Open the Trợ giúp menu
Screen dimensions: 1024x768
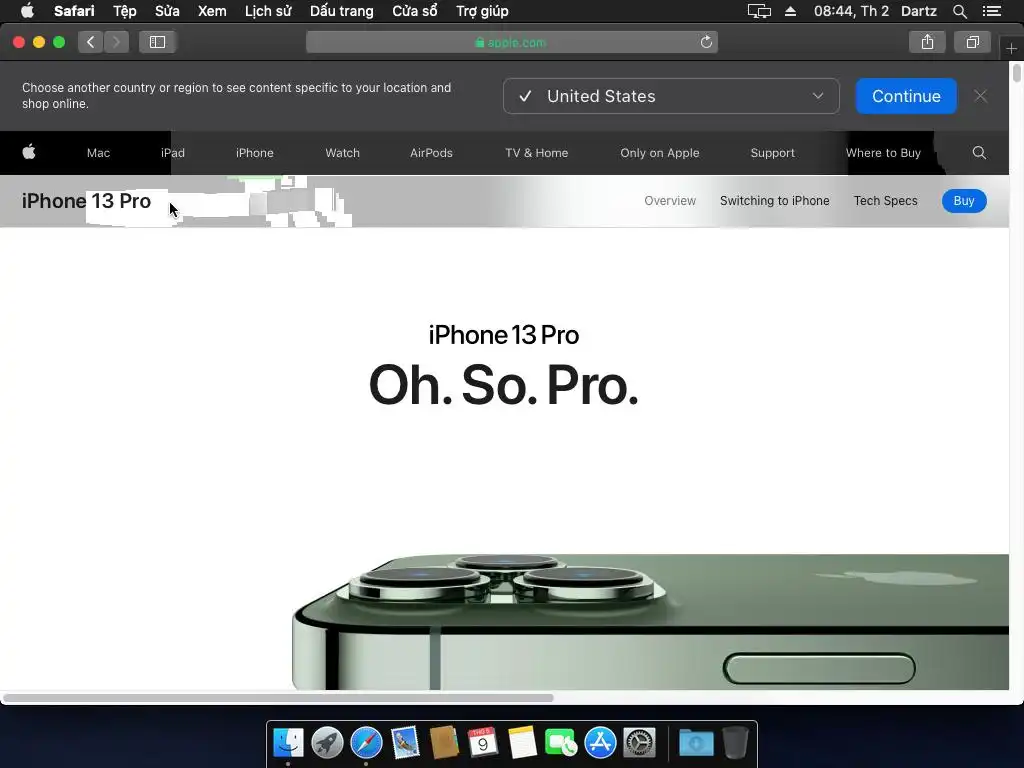coord(482,11)
